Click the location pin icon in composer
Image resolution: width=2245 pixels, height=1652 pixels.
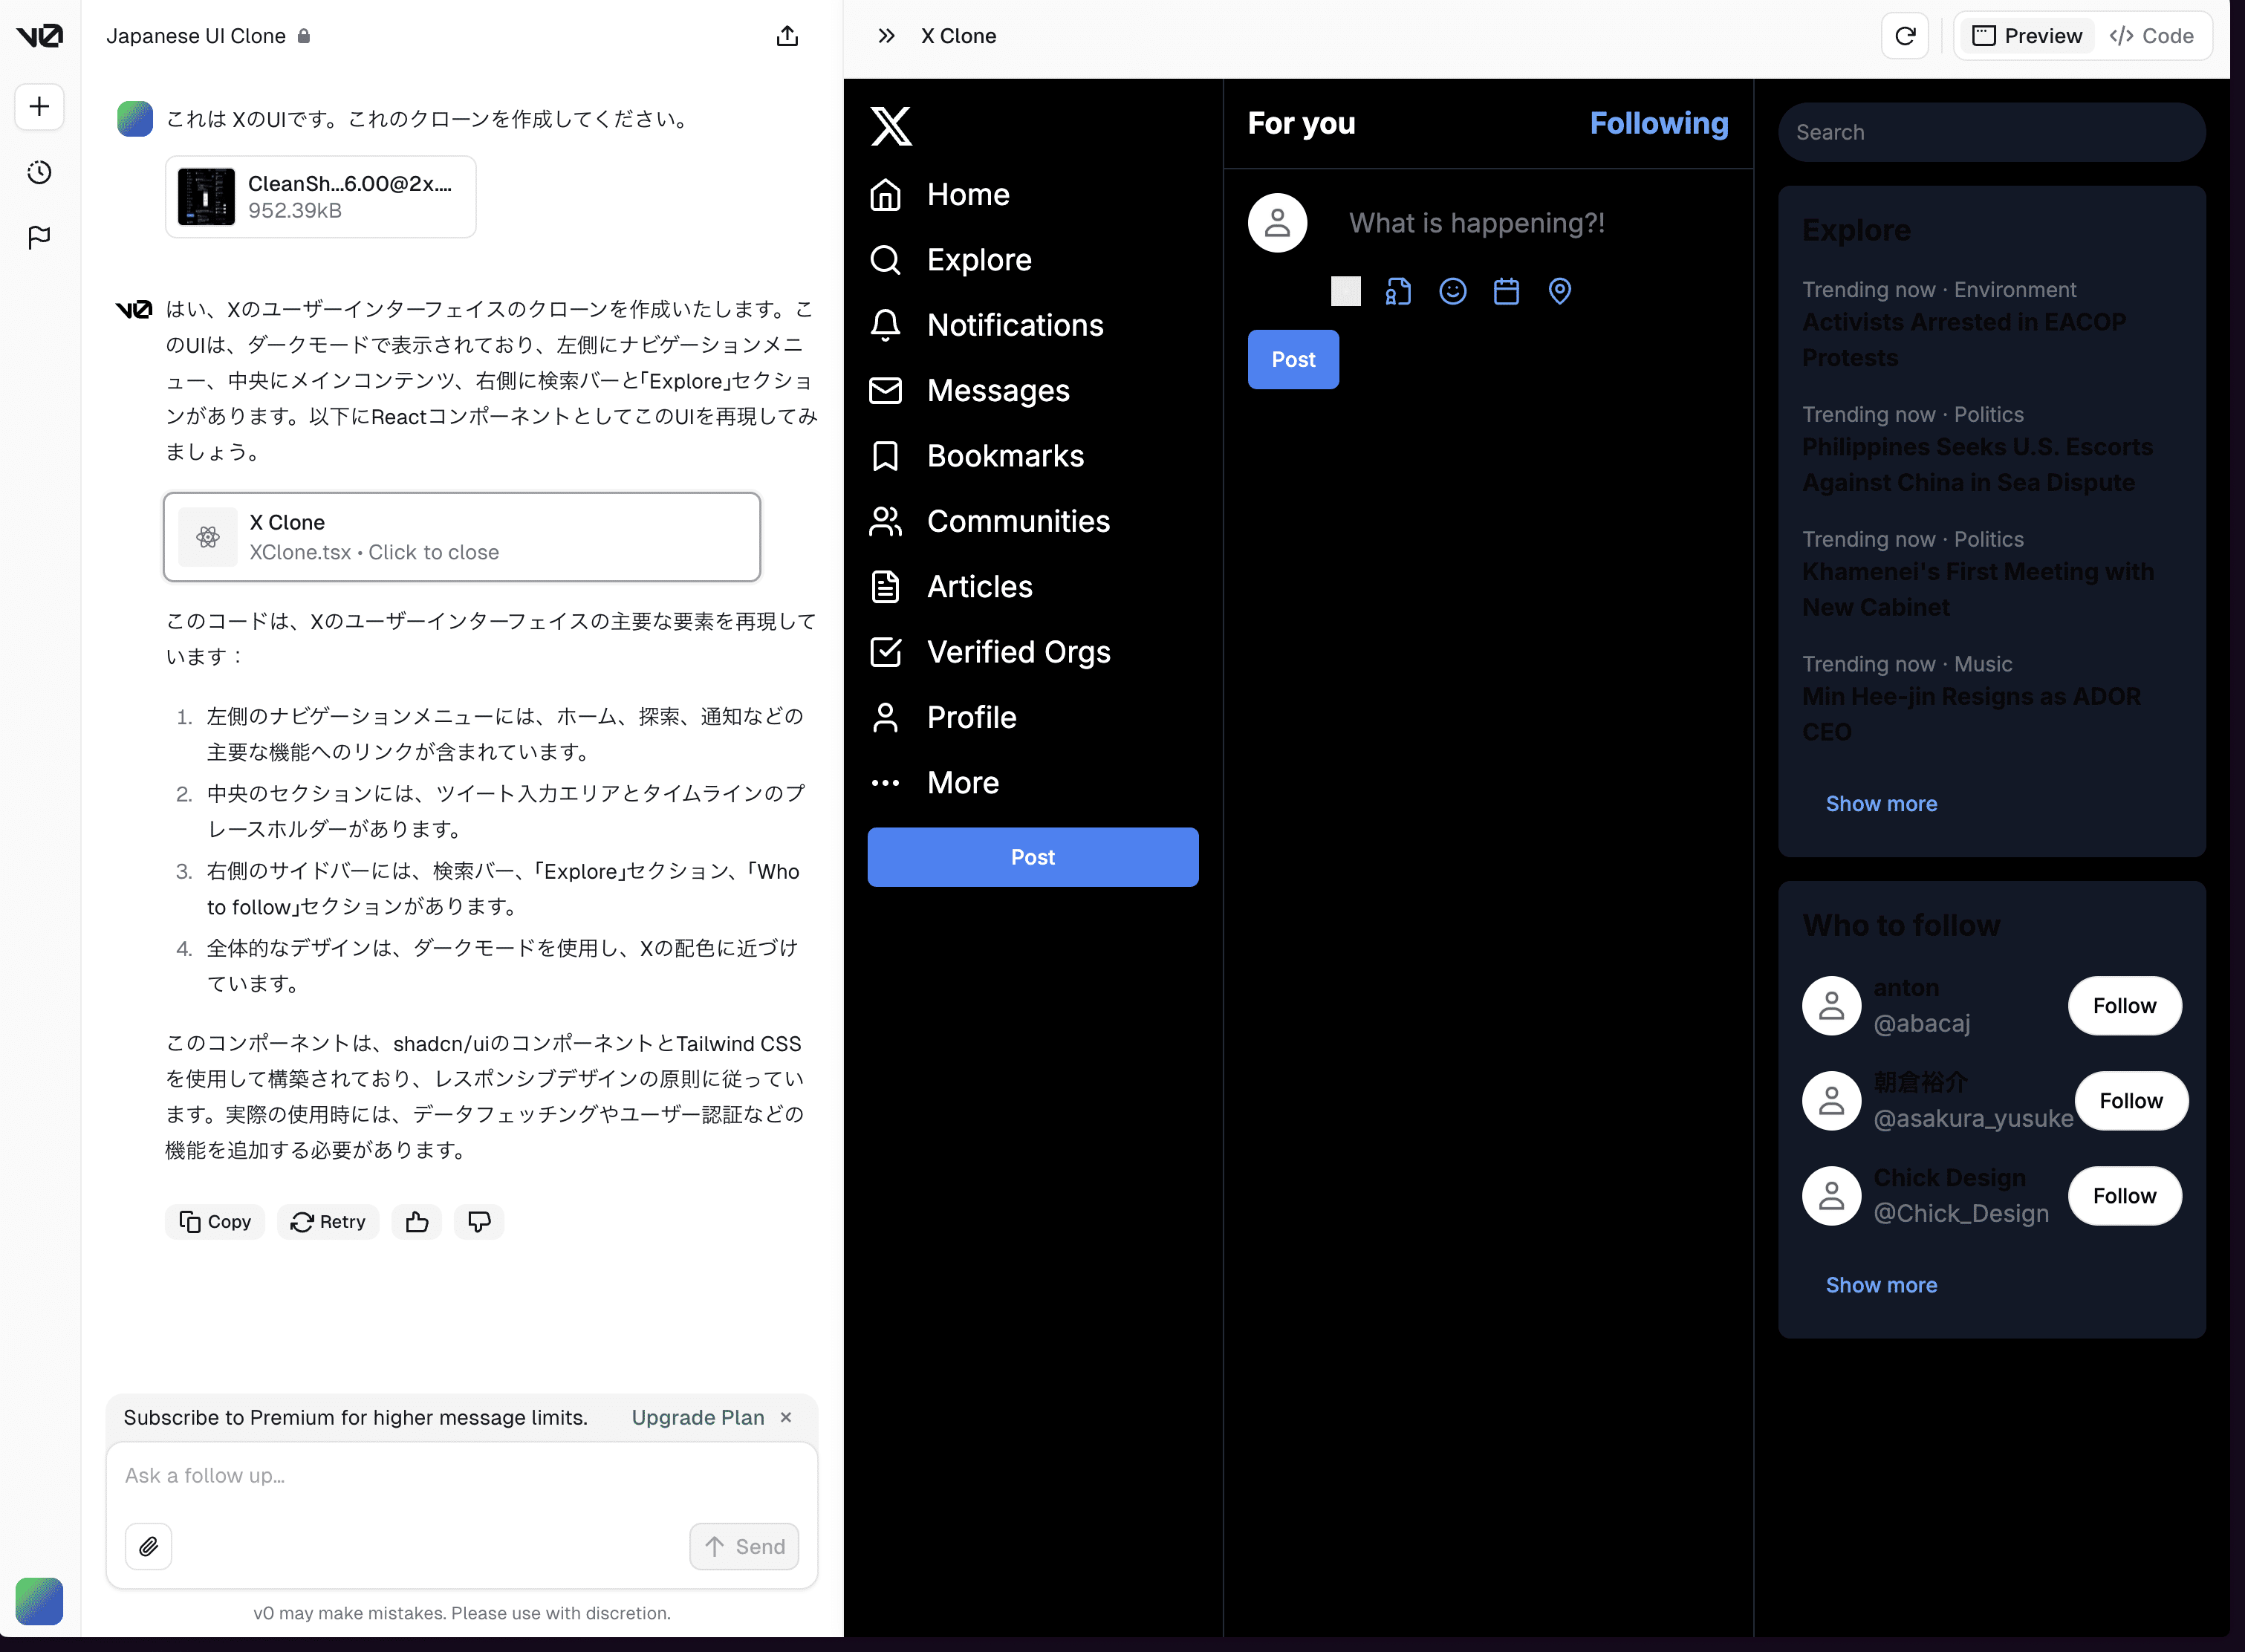(x=1559, y=291)
